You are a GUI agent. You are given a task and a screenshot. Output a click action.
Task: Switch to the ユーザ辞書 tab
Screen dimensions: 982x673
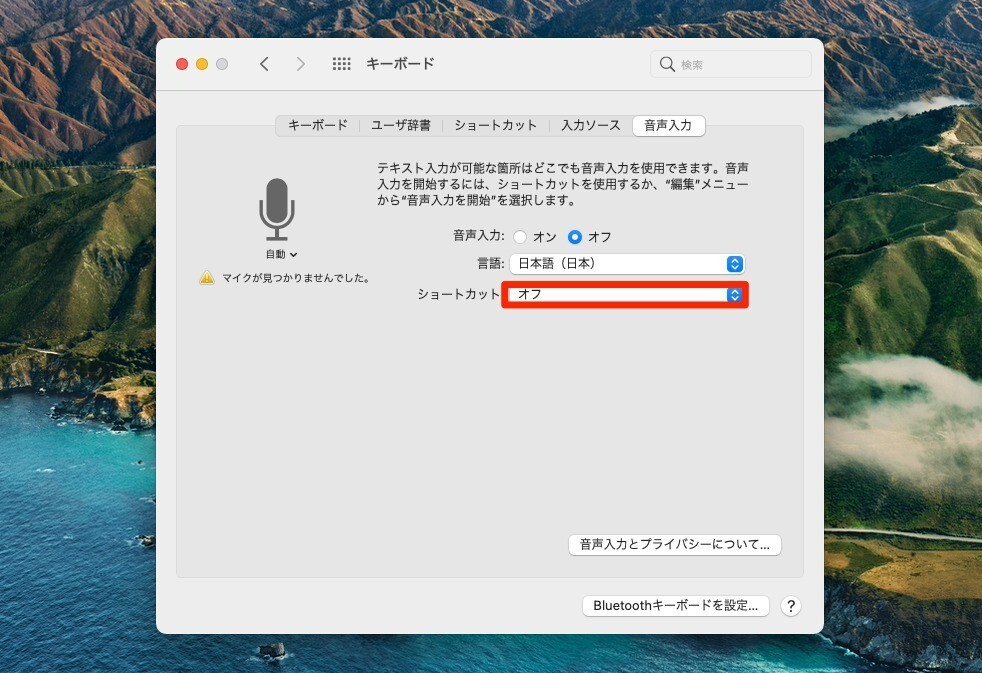pos(401,125)
